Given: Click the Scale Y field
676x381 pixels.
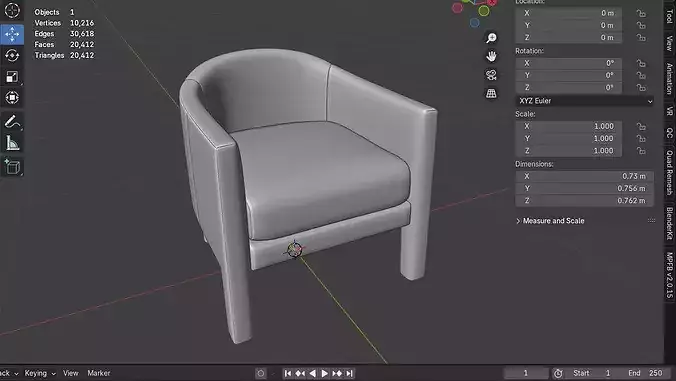Looking at the screenshot, I should (x=569, y=139).
